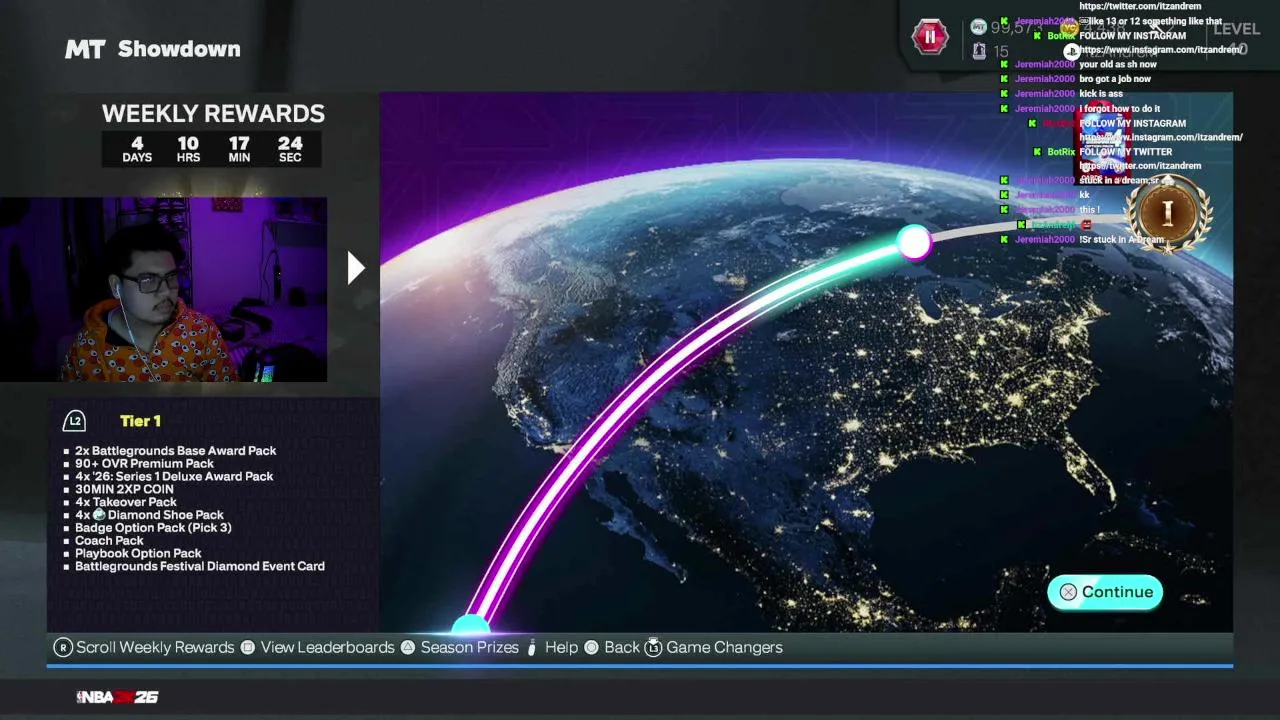Click 'Coach Pack' reward

[x=109, y=541]
